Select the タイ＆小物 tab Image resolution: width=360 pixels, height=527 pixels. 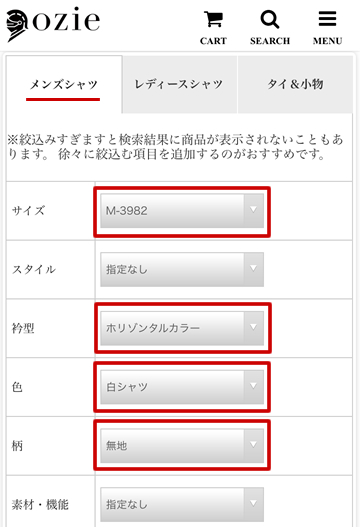coord(295,84)
